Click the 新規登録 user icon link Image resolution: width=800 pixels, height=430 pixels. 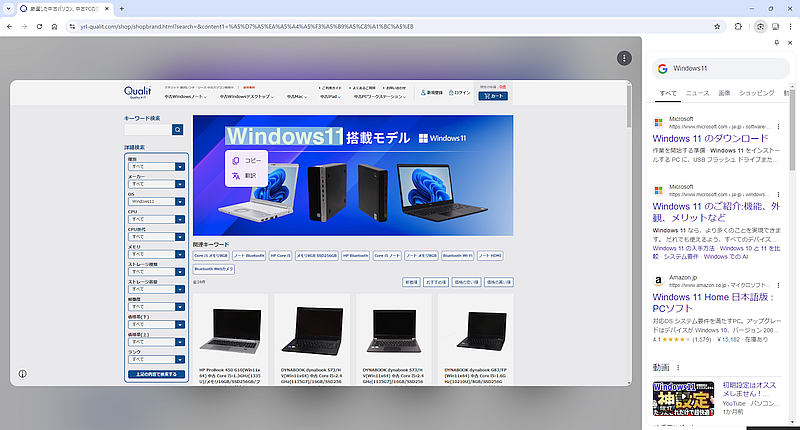pos(432,93)
